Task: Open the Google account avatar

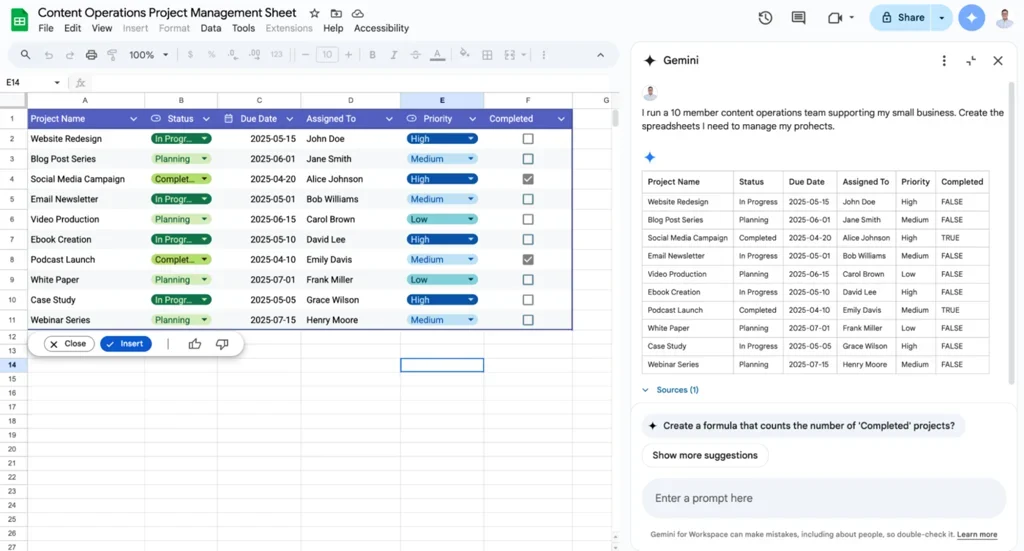Action: click(1004, 18)
